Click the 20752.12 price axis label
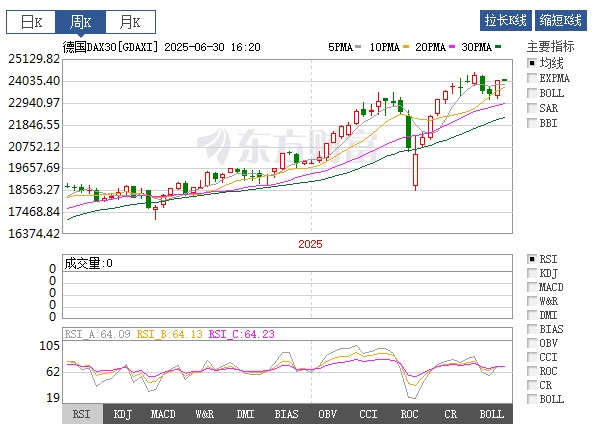 point(34,146)
